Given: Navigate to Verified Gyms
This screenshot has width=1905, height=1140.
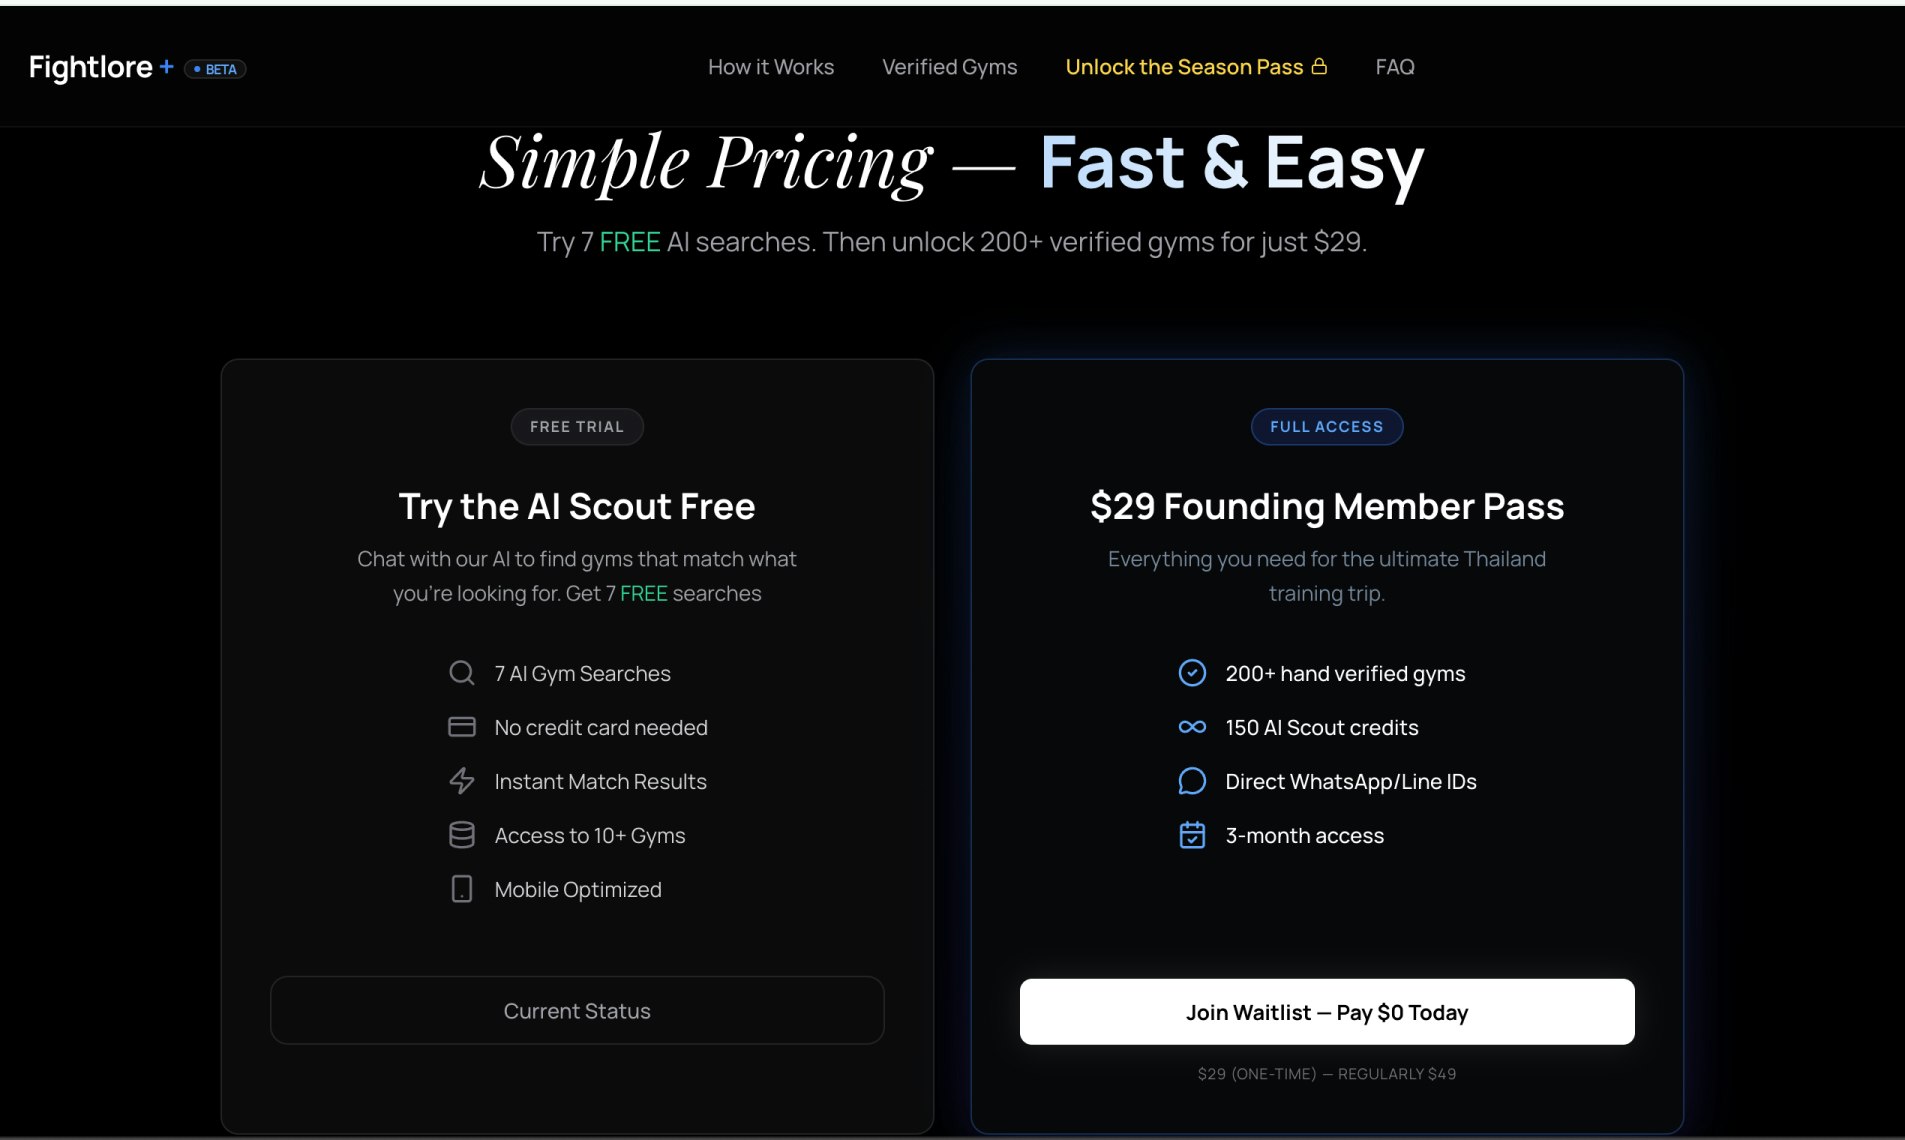Looking at the screenshot, I should click(948, 66).
